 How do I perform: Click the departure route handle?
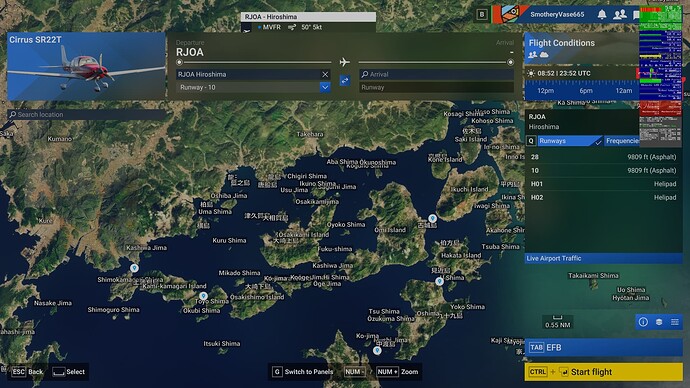(x=179, y=62)
